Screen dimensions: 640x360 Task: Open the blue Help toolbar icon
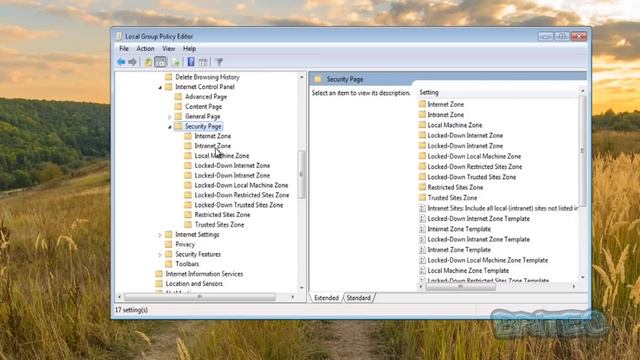click(x=191, y=62)
